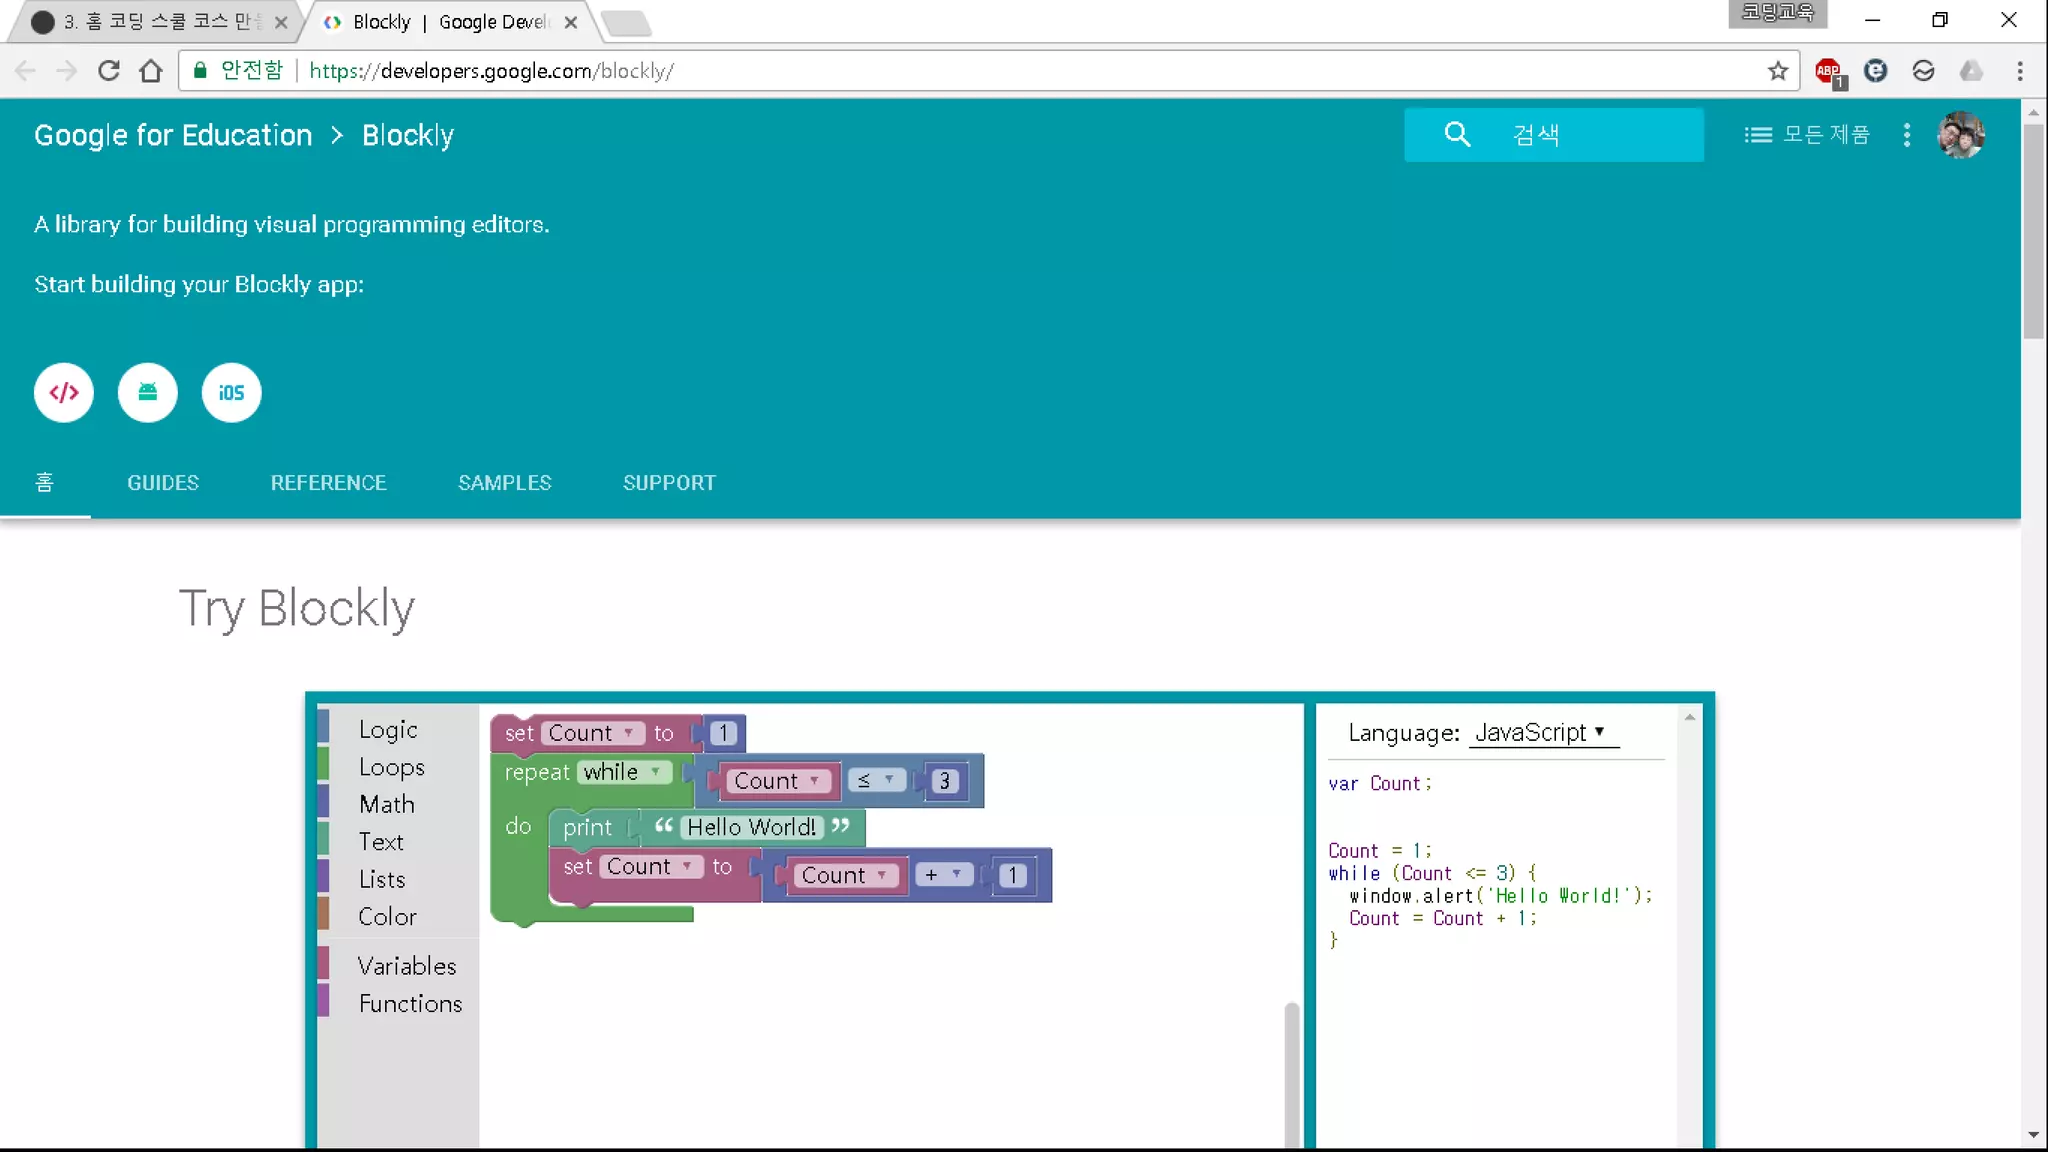Click the web code icon button
Viewport: 2048px width, 1152px height.
pos(63,392)
